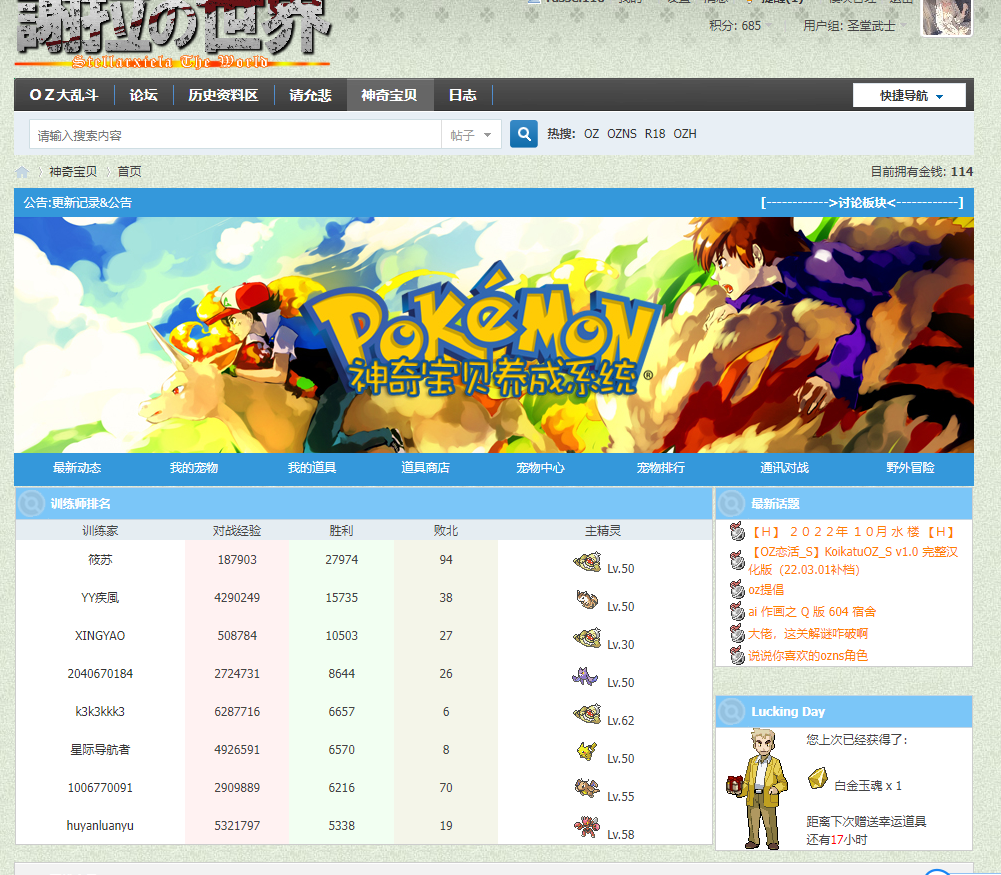Click the Lucking Day panel header icon
1001x875 pixels.
(x=732, y=711)
